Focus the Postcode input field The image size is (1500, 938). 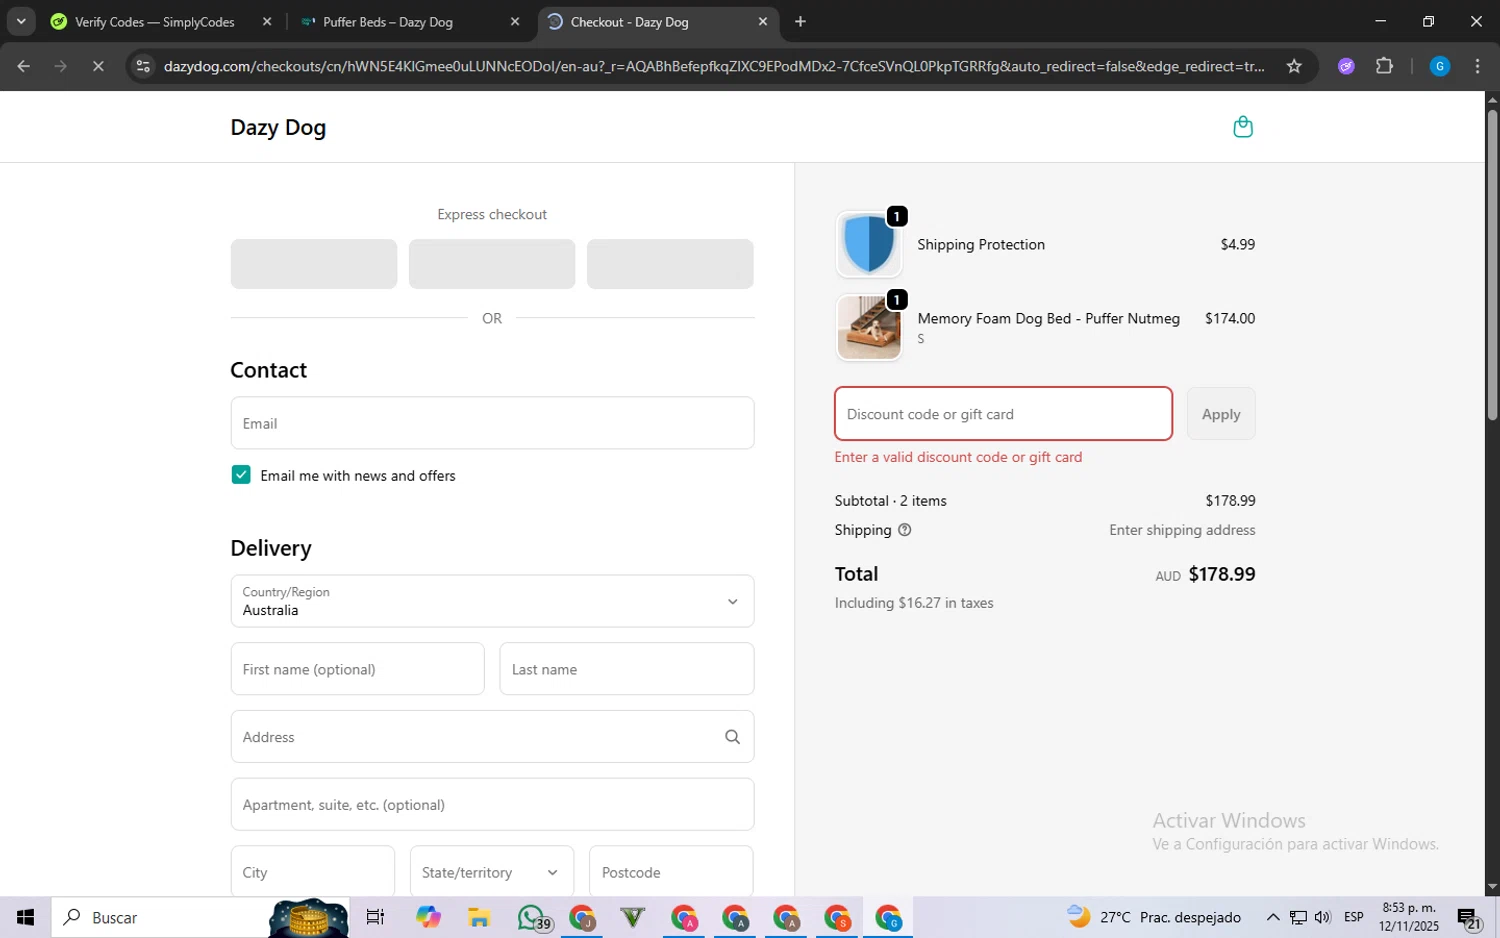pyautogui.click(x=671, y=871)
